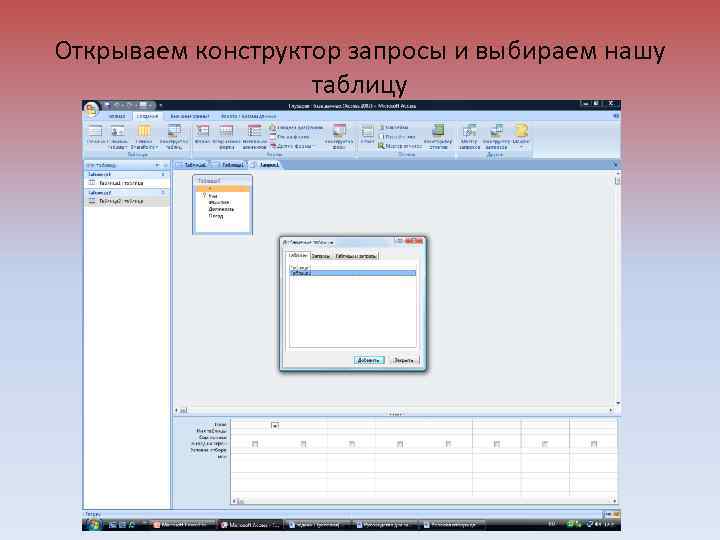The height and width of the screenshot is (540, 720).
Task: Click the Отчет icon in ribbon
Action: (367, 135)
